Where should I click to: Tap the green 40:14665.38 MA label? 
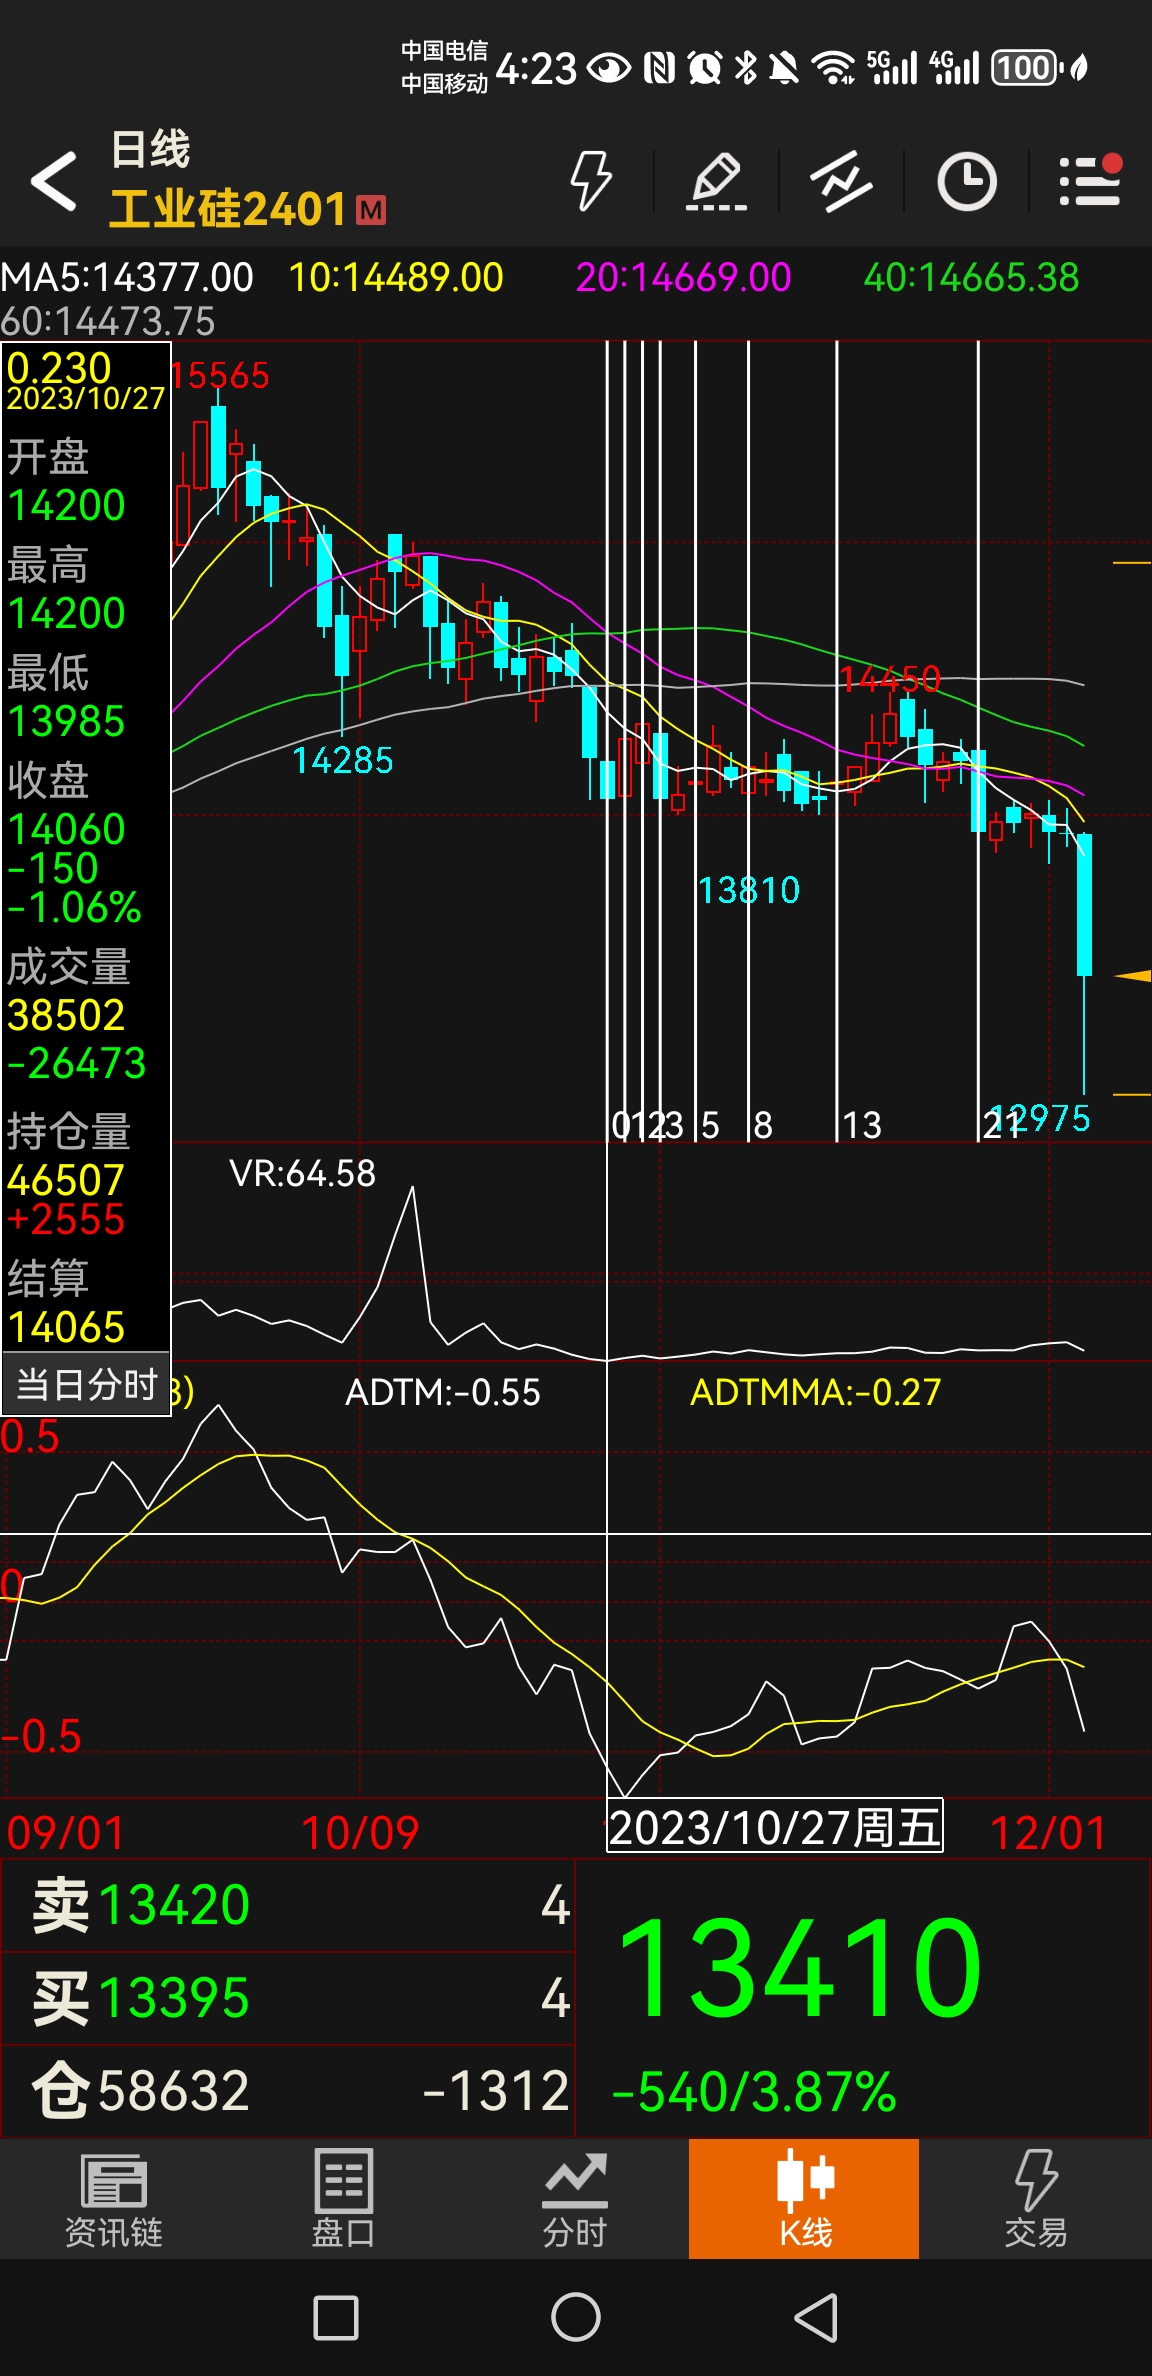coord(972,277)
